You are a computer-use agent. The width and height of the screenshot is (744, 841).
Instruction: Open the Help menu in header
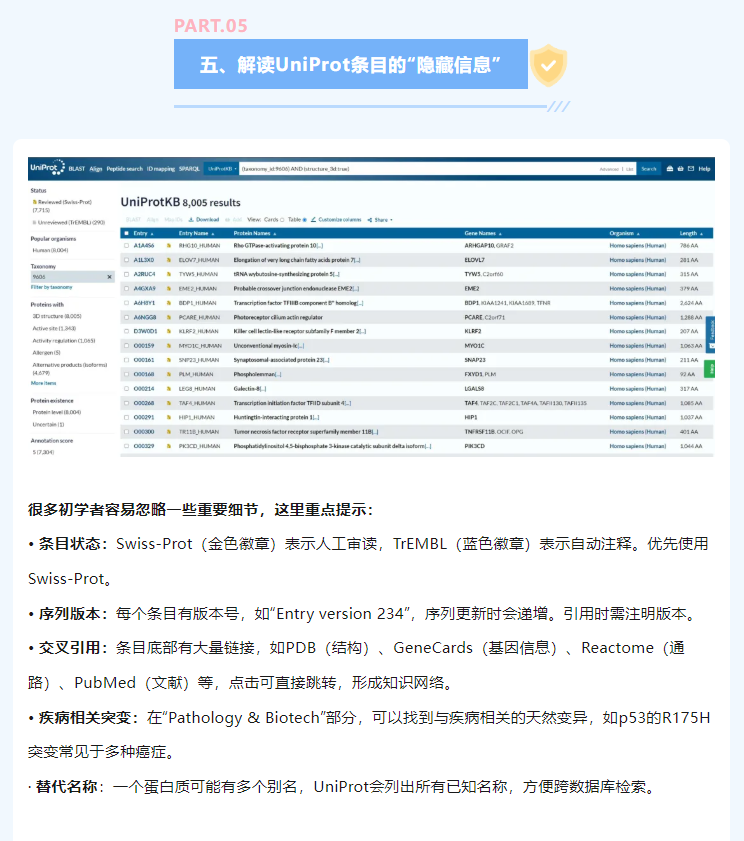[704, 168]
